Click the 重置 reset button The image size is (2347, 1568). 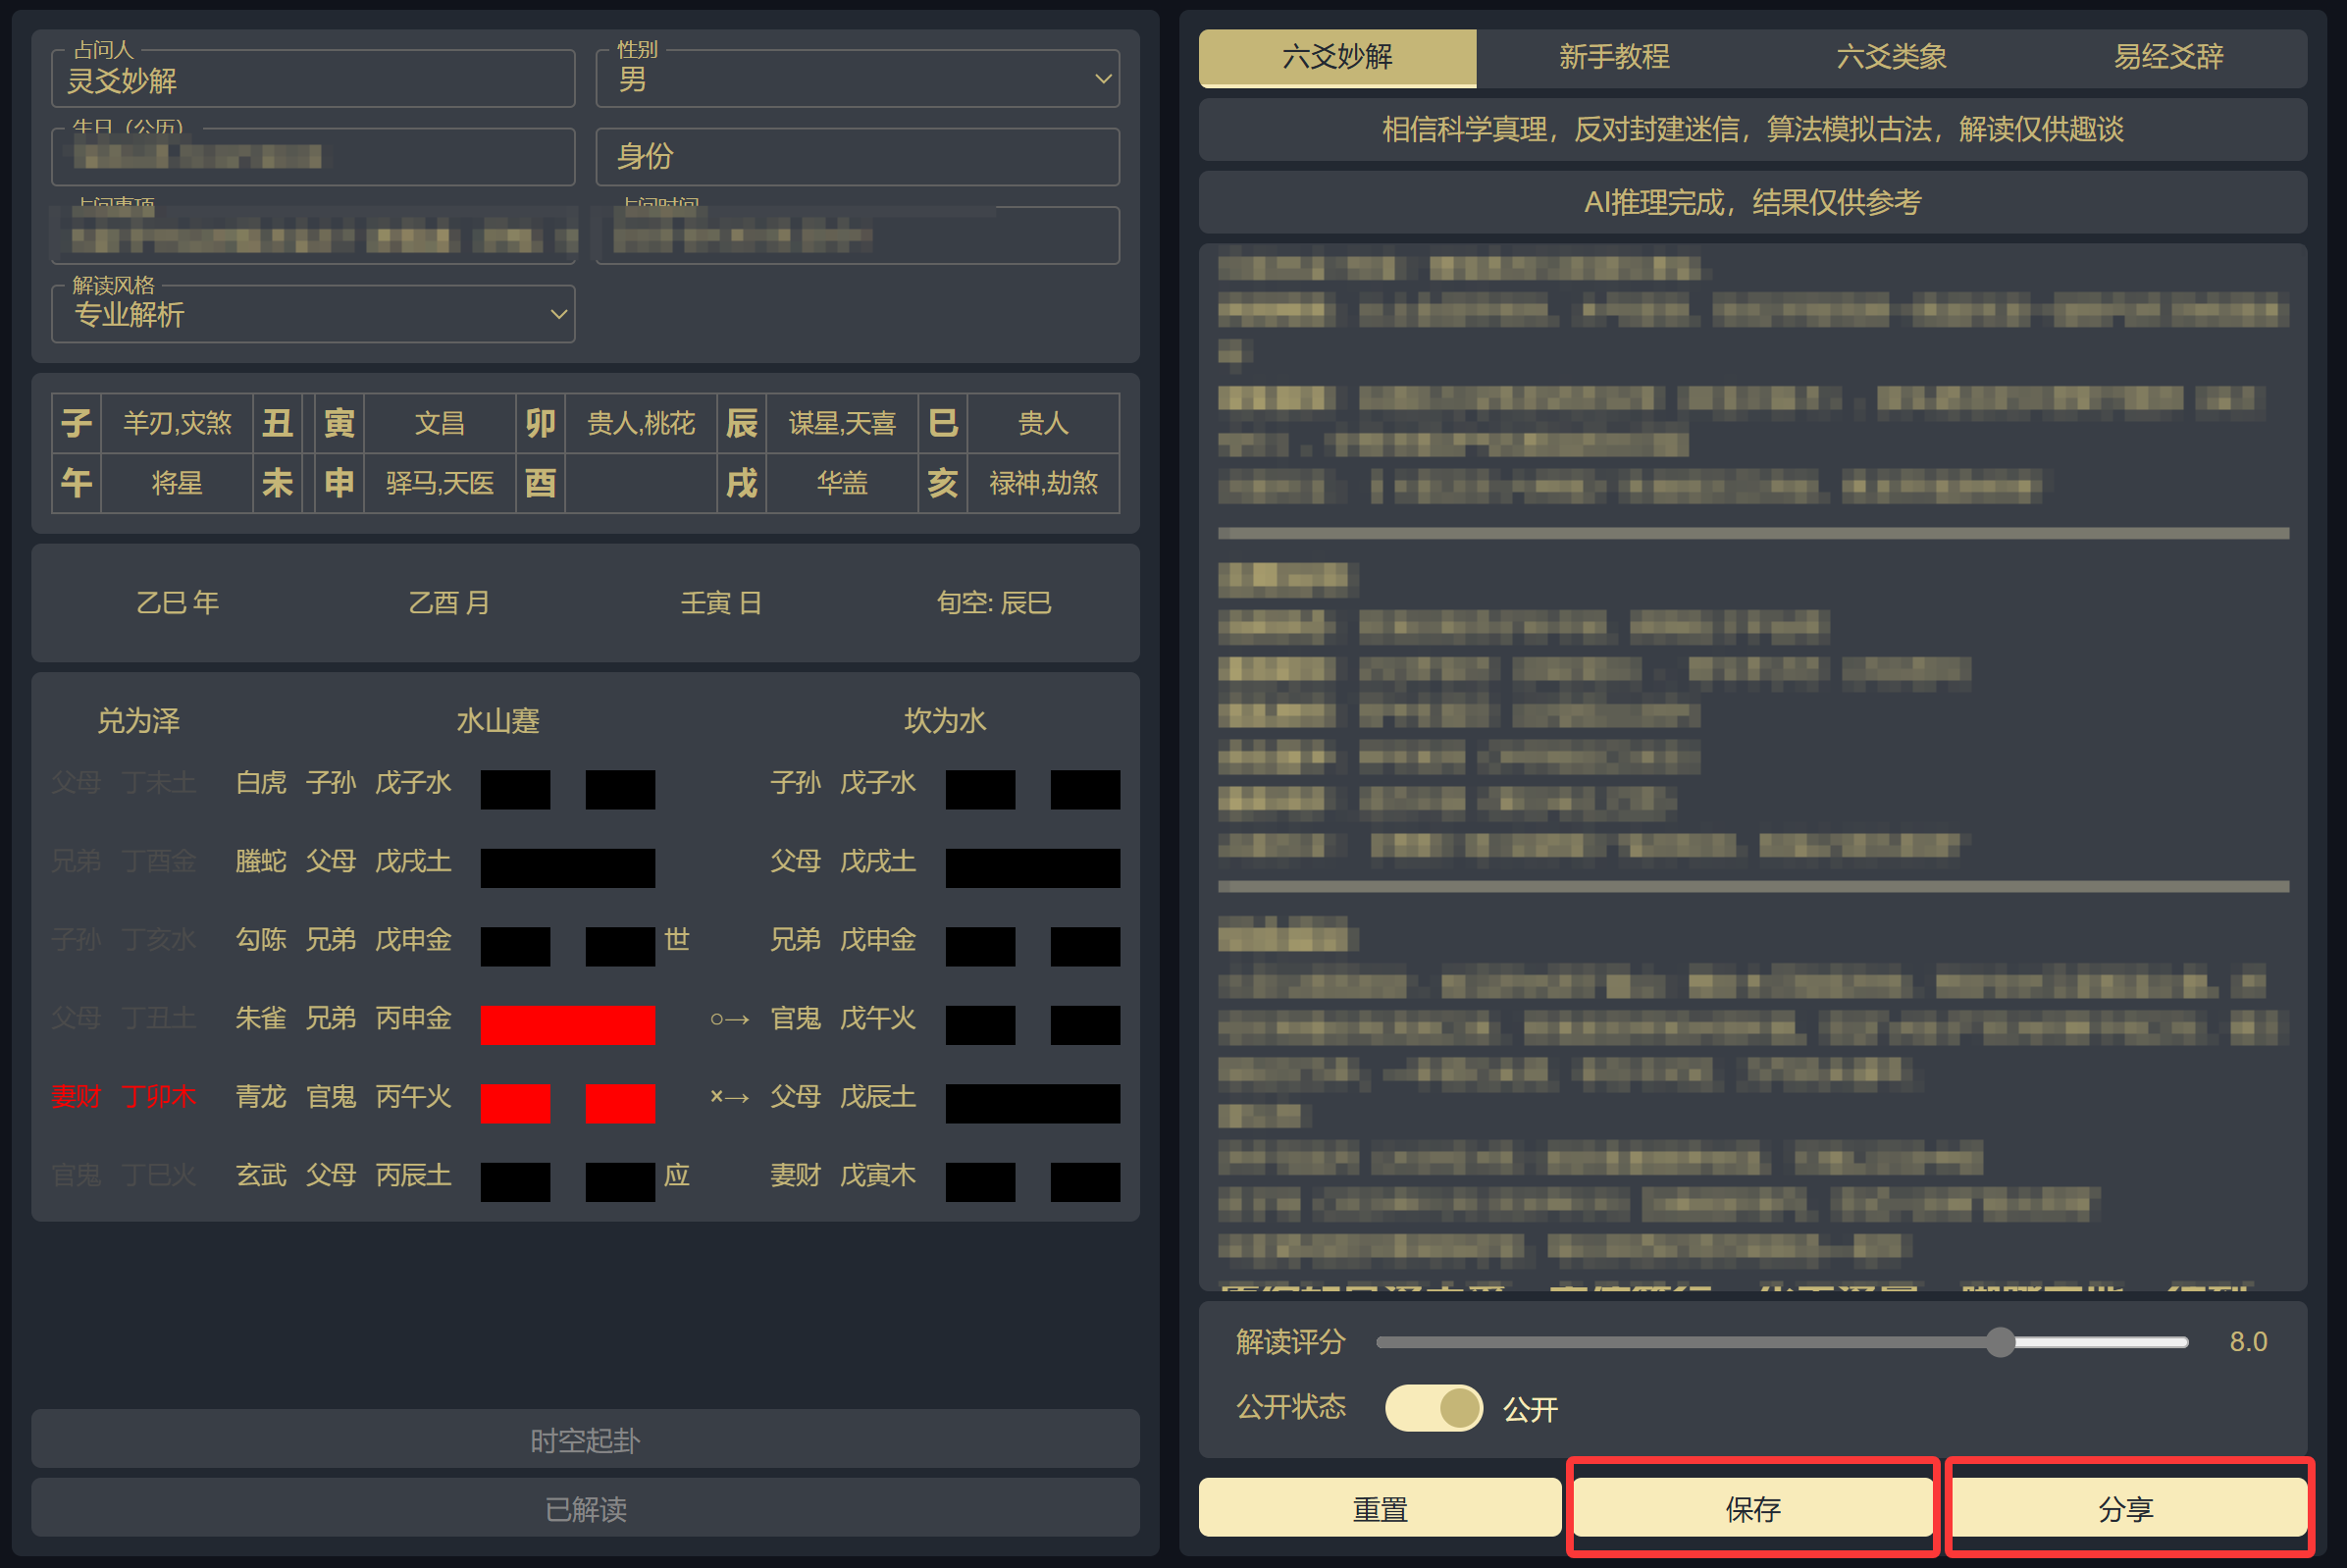[1380, 1508]
